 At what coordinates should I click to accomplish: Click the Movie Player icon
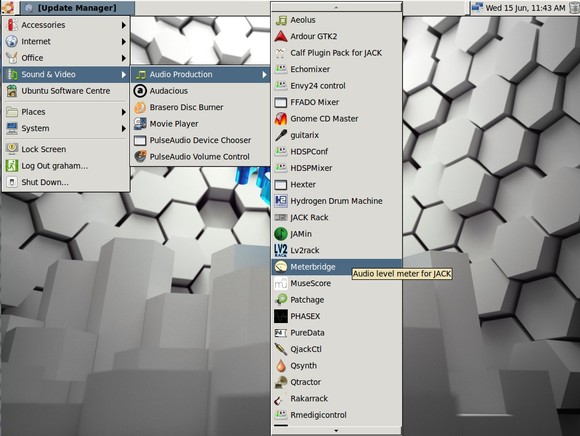tap(140, 124)
